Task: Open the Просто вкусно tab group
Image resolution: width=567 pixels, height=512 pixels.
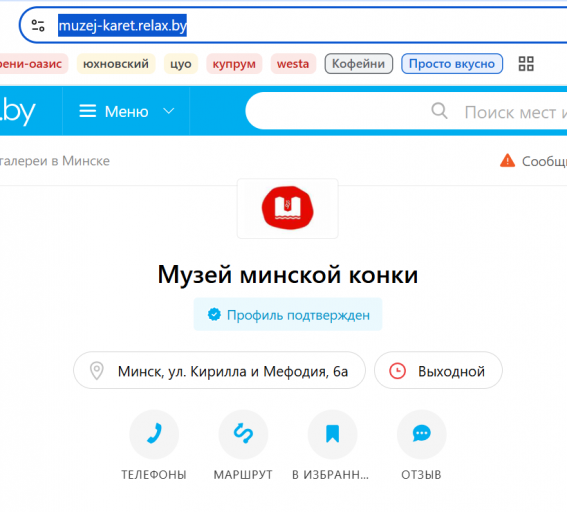Action: 452,64
